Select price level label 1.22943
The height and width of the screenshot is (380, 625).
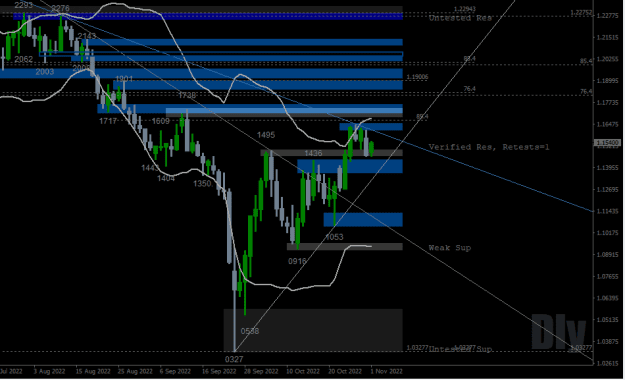pos(465,9)
